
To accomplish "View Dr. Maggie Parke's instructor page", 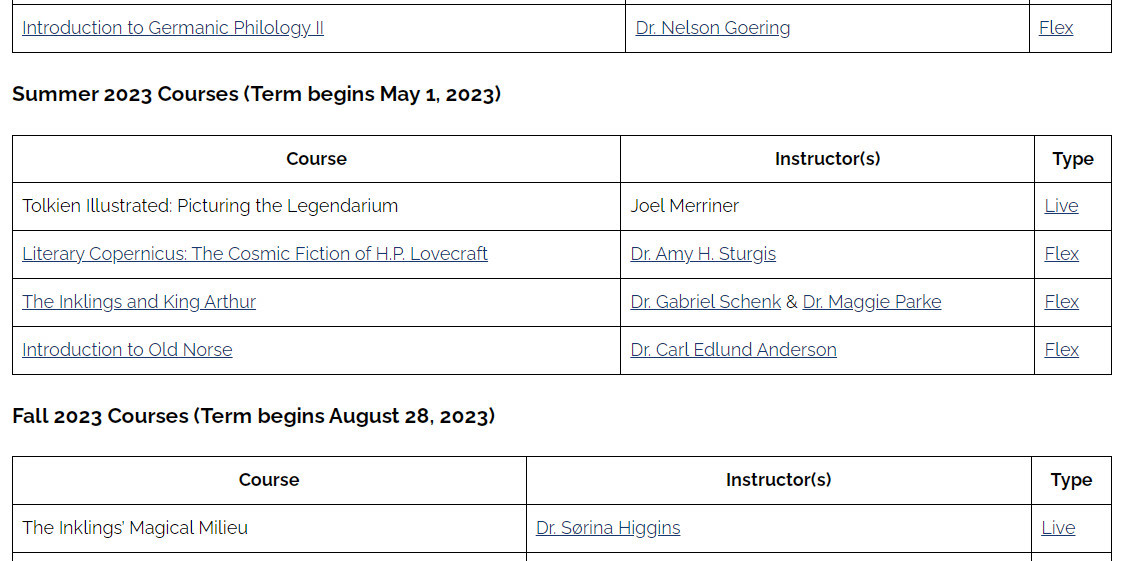I will click(x=871, y=302).
